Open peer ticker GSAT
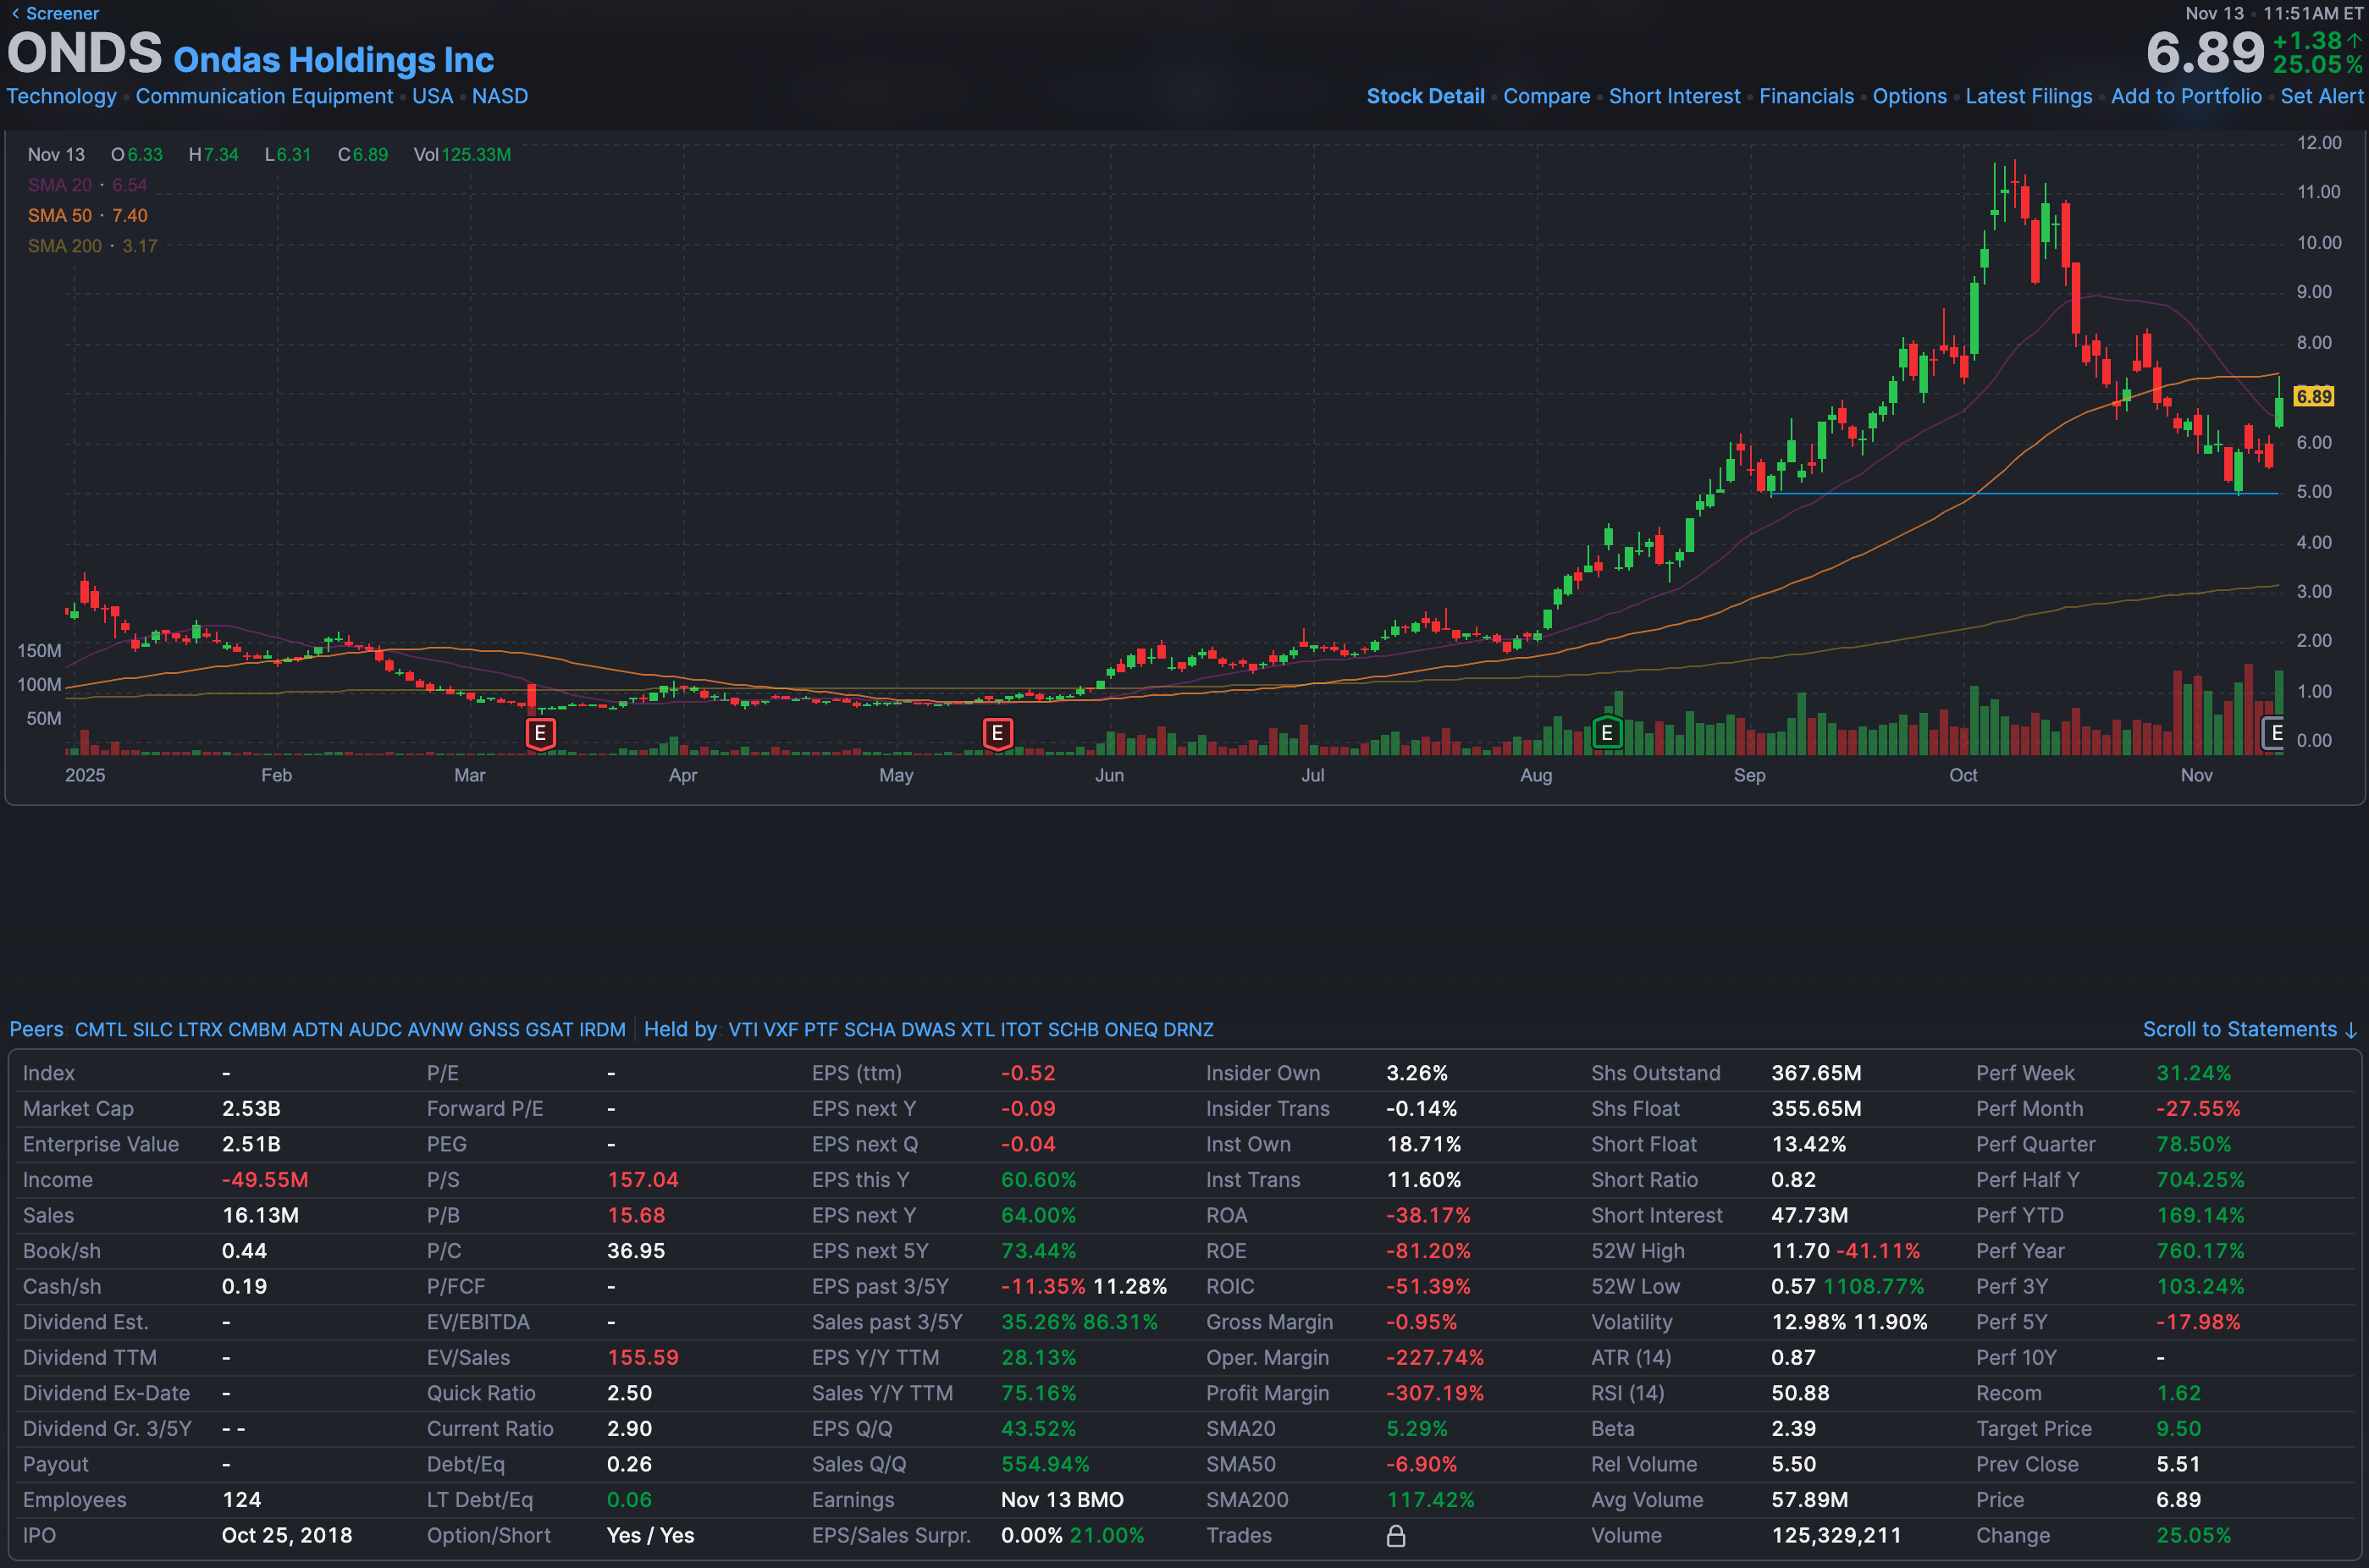Viewport: 2369px width, 1568px height. pyautogui.click(x=549, y=1029)
